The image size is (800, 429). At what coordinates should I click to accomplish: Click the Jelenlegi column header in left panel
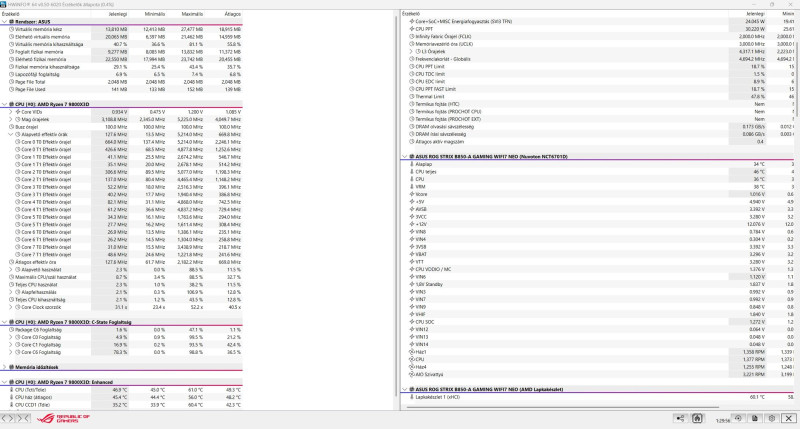pyautogui.click(x=118, y=14)
